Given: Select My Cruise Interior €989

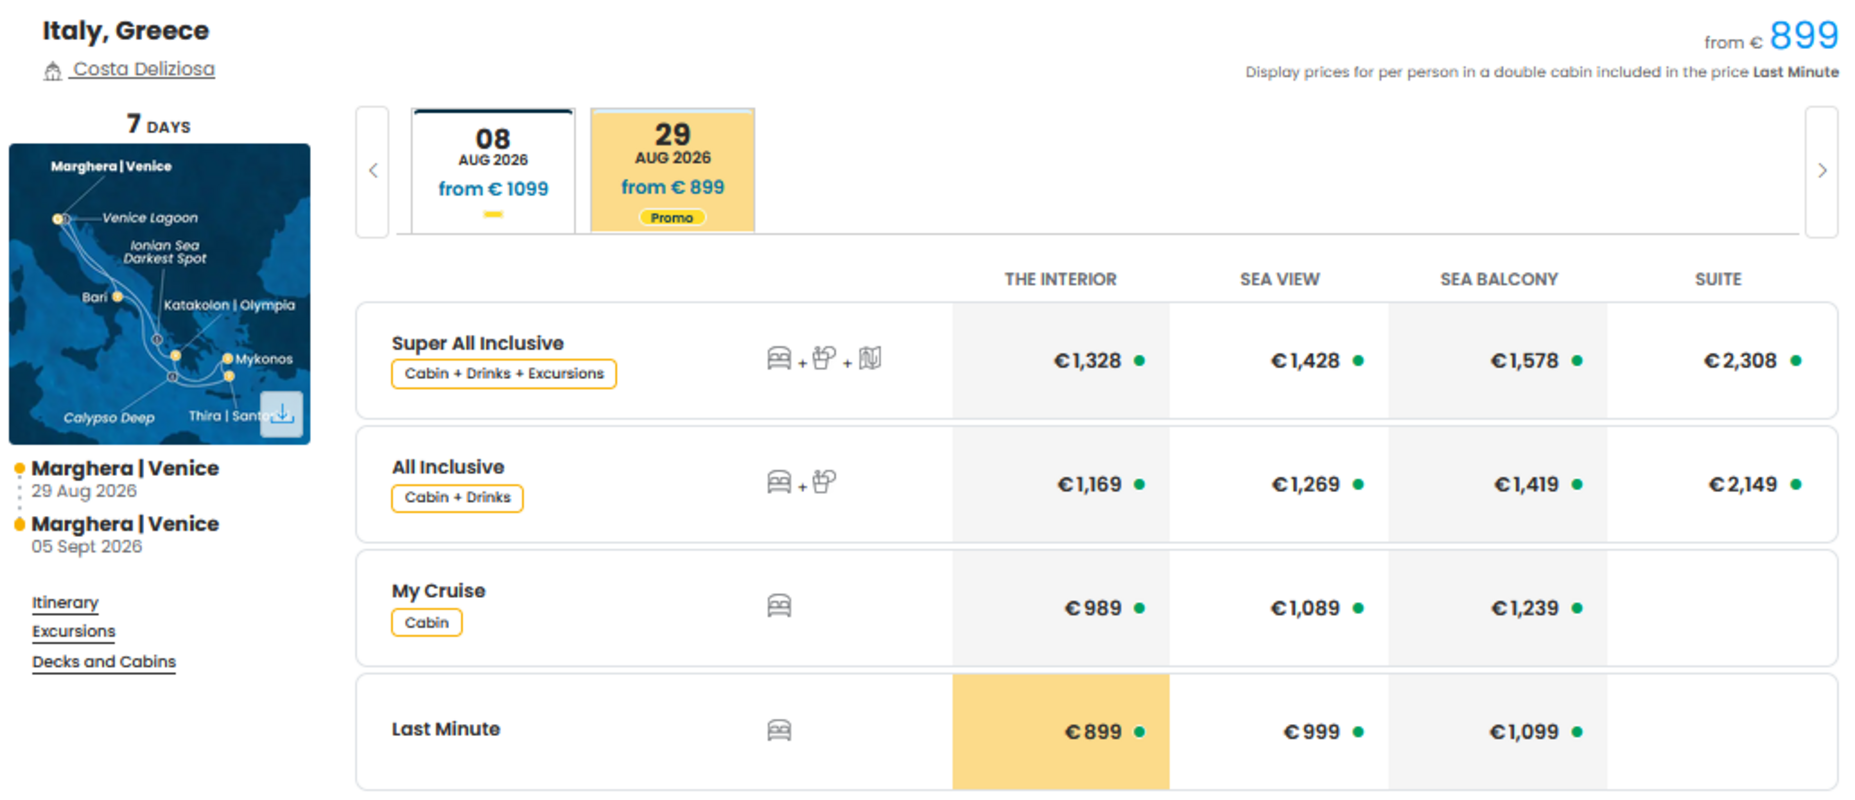Looking at the screenshot, I should point(1061,608).
